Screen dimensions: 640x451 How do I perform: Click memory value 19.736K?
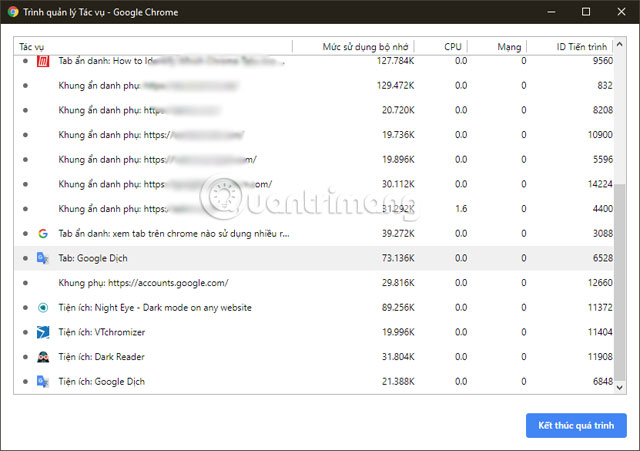point(398,135)
